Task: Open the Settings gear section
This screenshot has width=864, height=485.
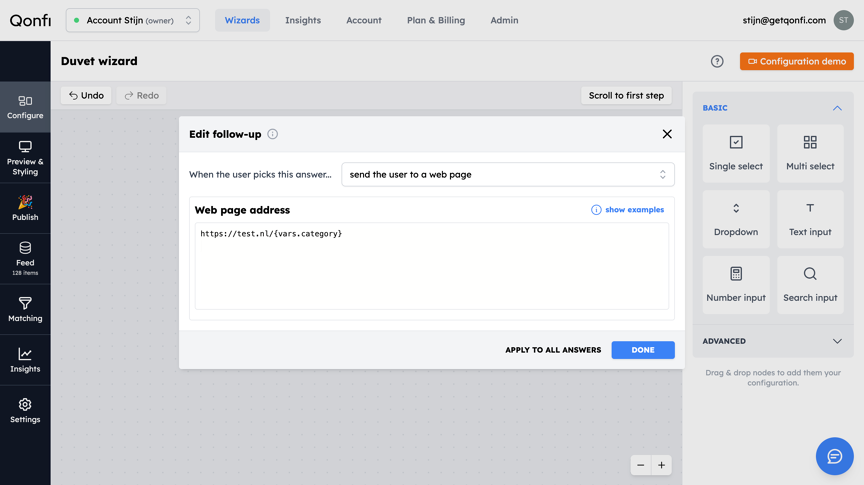Action: click(x=25, y=411)
